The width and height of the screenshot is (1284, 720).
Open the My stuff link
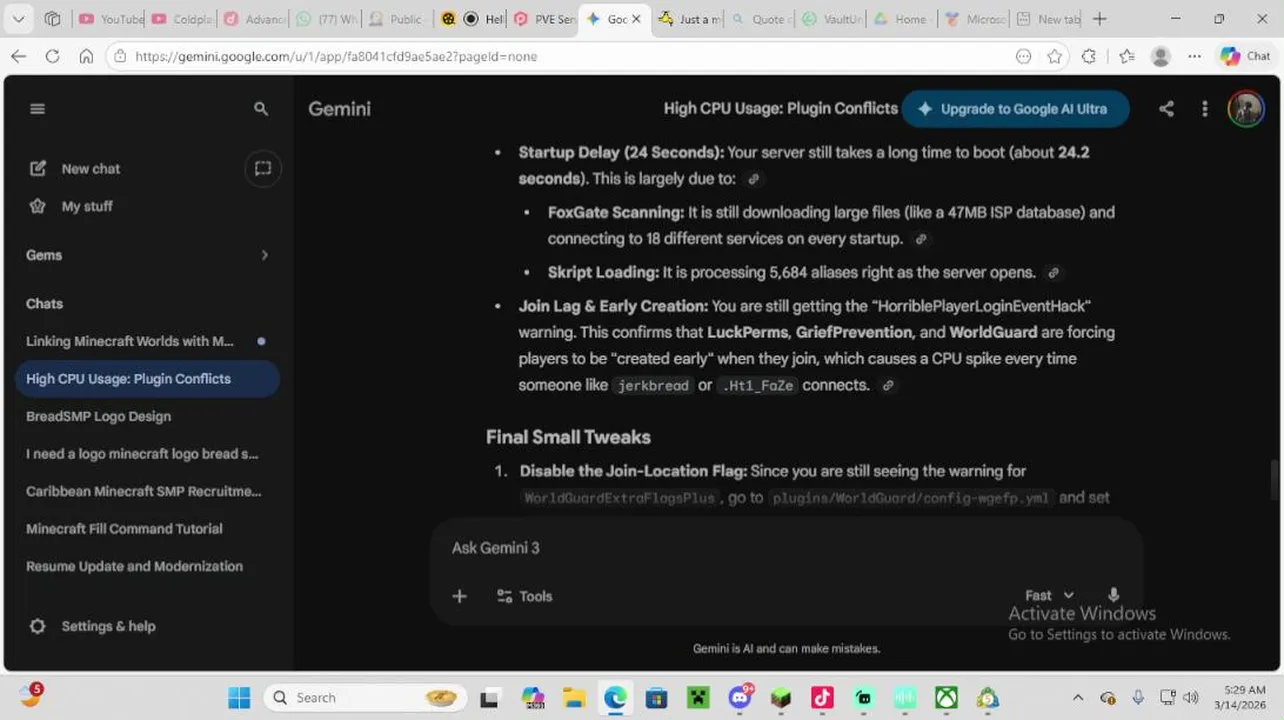(x=87, y=206)
